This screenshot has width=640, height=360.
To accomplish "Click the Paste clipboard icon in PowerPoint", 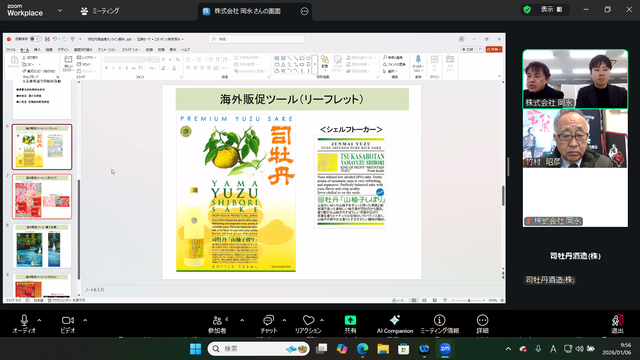I will [x=14, y=61].
